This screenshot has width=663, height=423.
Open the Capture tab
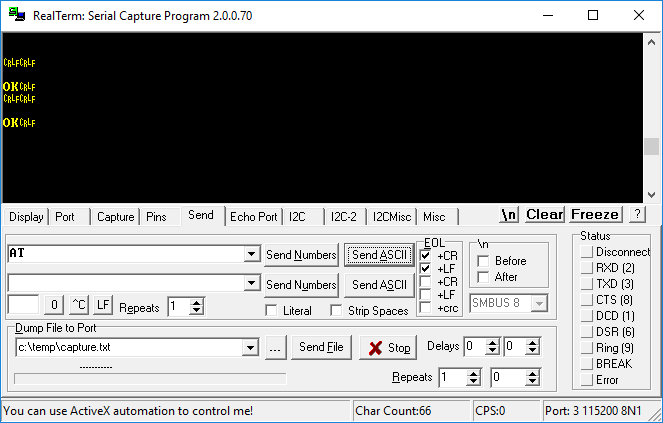coord(115,217)
